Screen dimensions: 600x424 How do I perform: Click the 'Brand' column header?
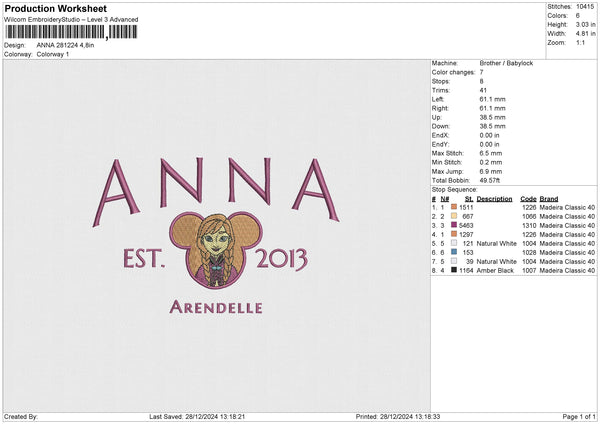click(549, 199)
